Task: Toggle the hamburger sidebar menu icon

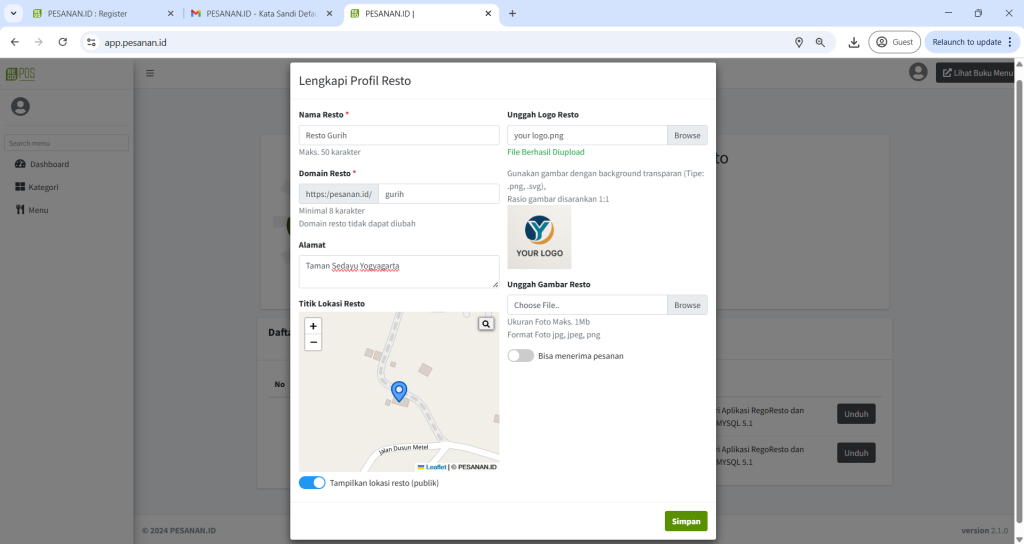Action: click(150, 73)
